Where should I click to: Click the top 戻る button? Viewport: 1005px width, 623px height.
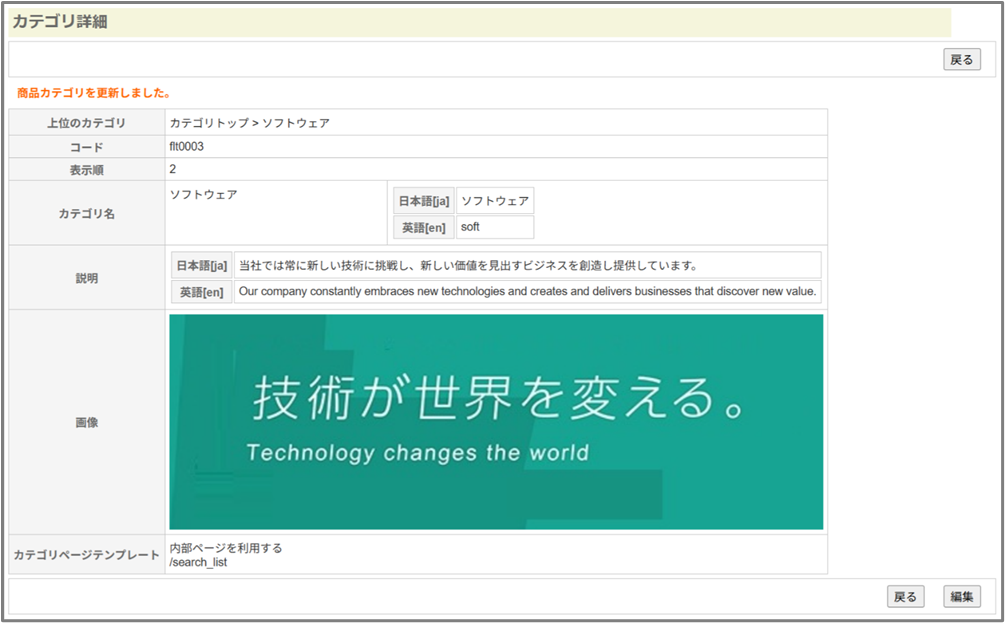tap(961, 60)
